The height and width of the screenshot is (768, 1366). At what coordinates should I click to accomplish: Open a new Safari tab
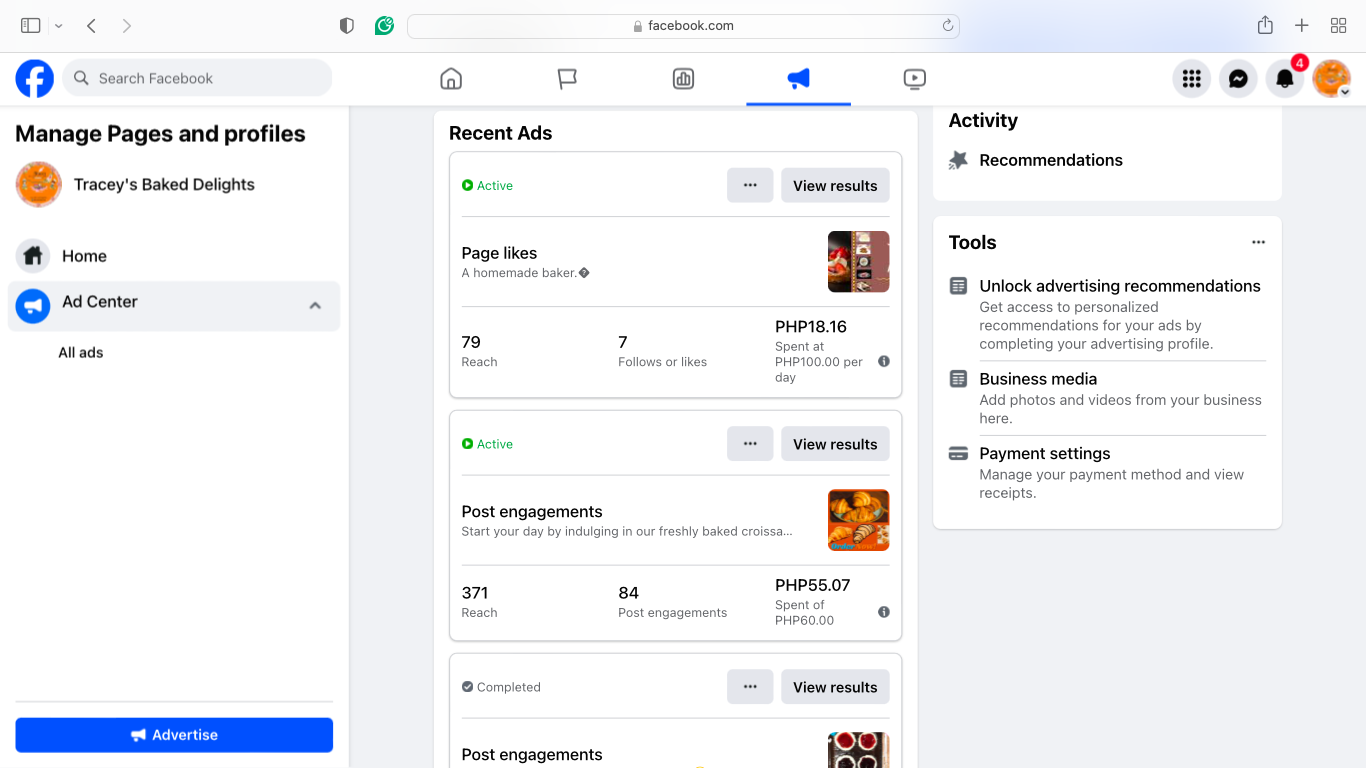tap(1301, 26)
